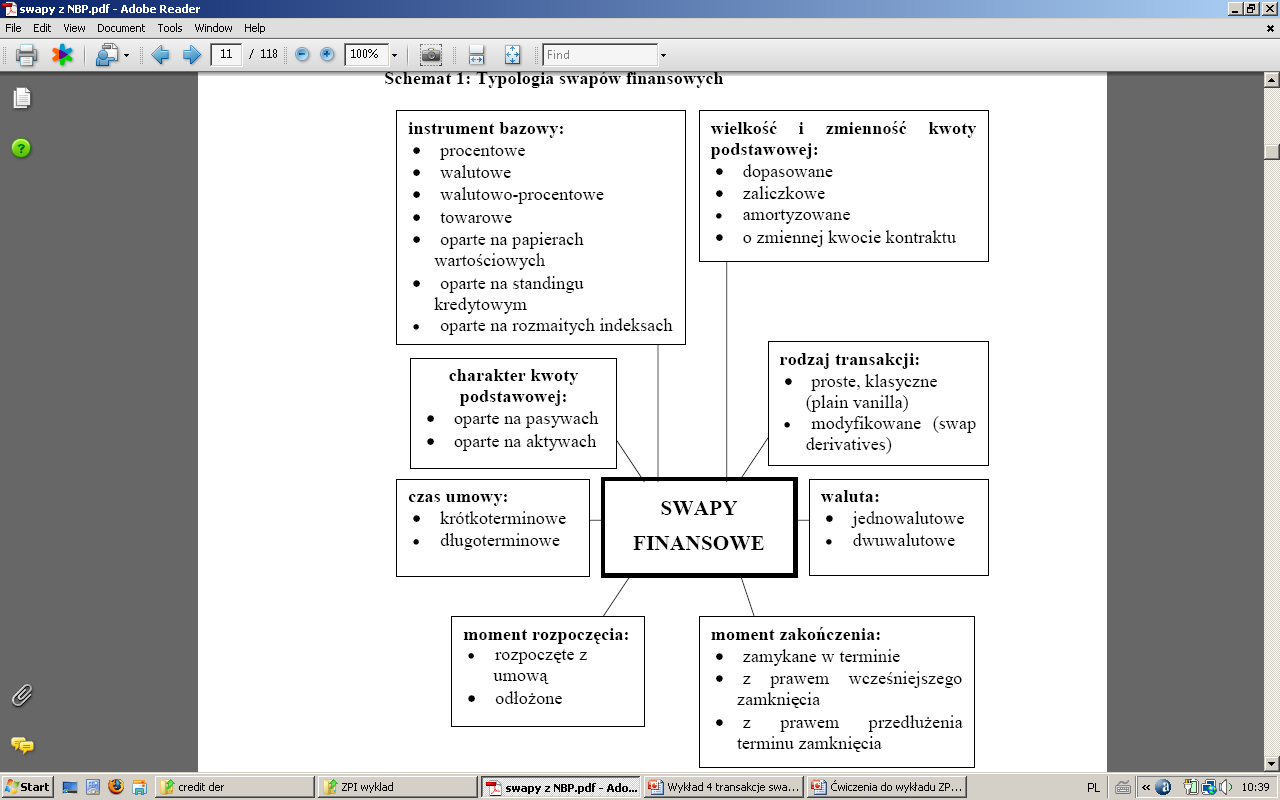Screen dimensions: 1280x800
Task: Click 'amortyzowane' bullet text
Action: 796,215
